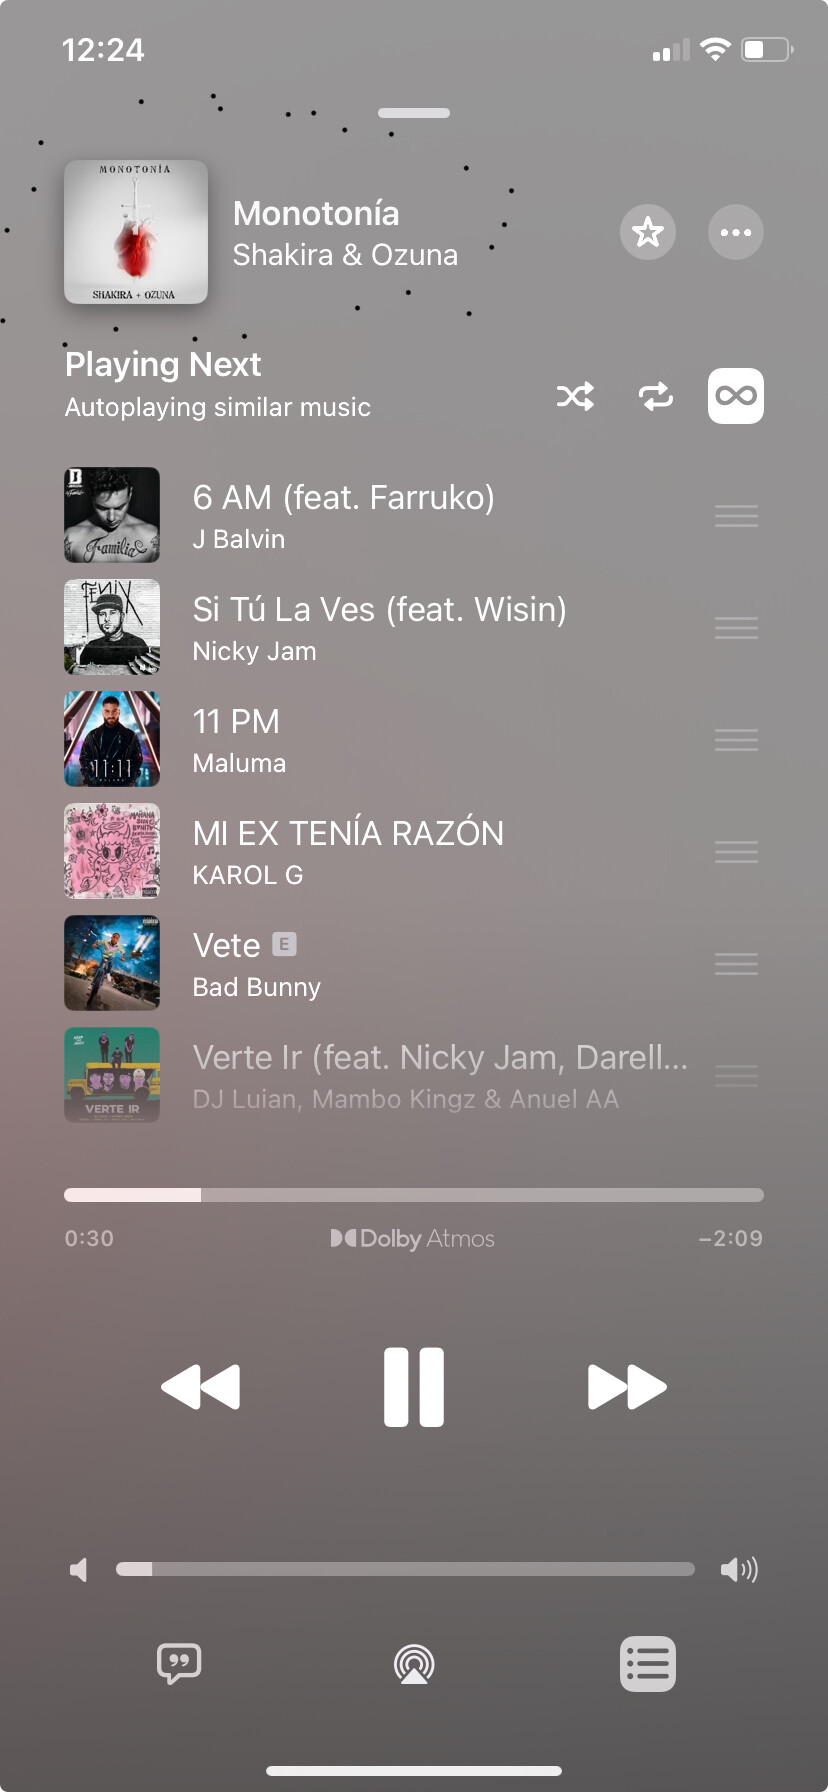This screenshot has width=828, height=1792.
Task: Toggle shuffle for the Playing Next queue
Action: 575,396
